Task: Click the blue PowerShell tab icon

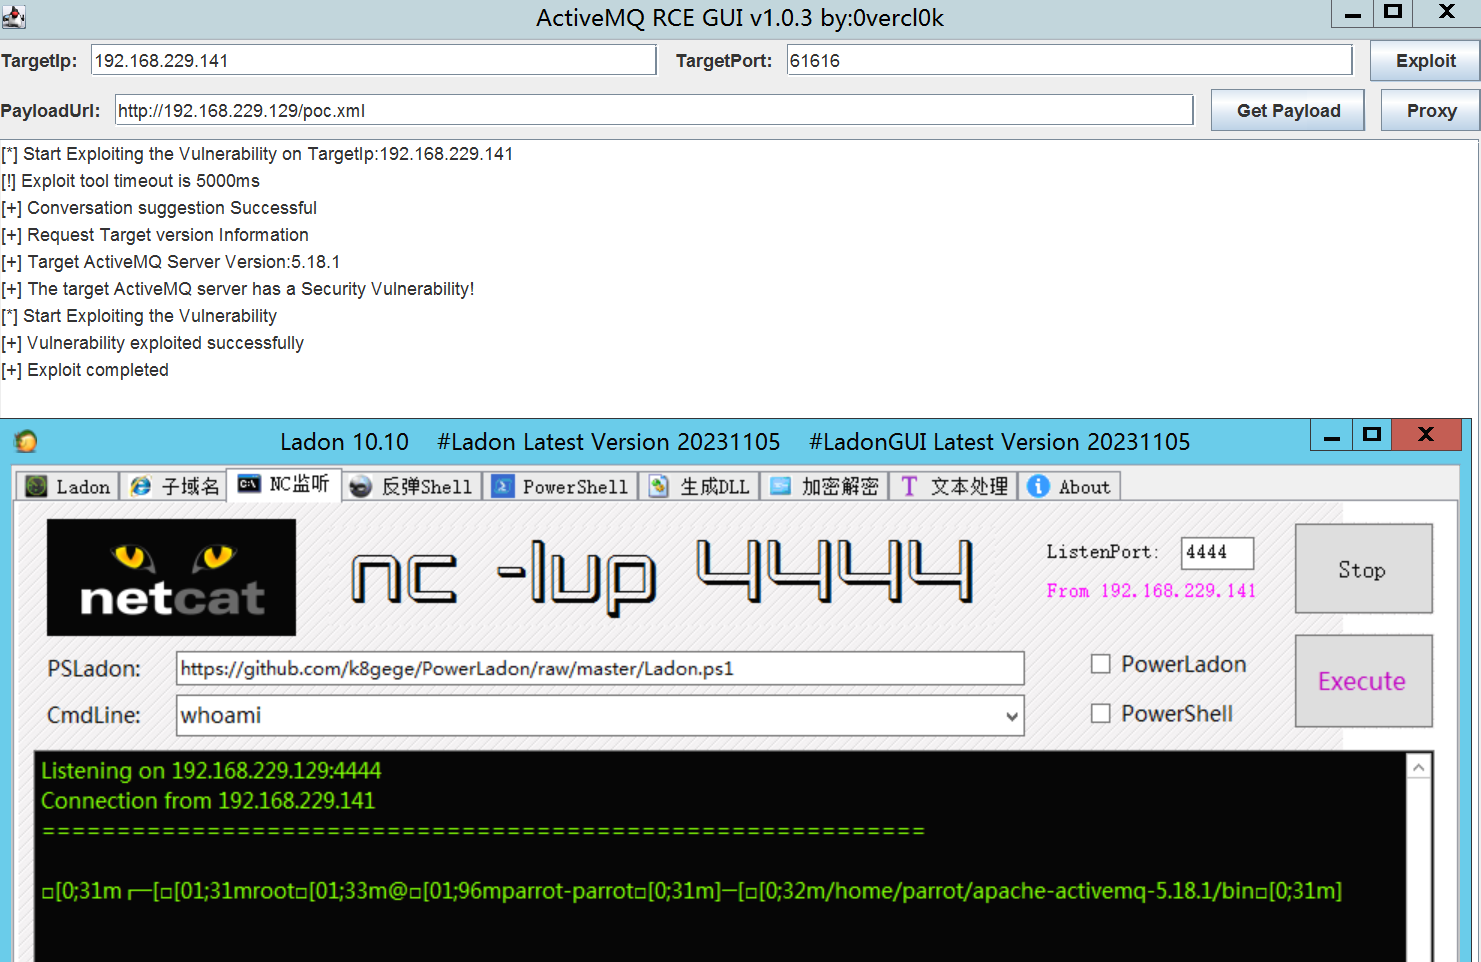Action: (x=503, y=486)
